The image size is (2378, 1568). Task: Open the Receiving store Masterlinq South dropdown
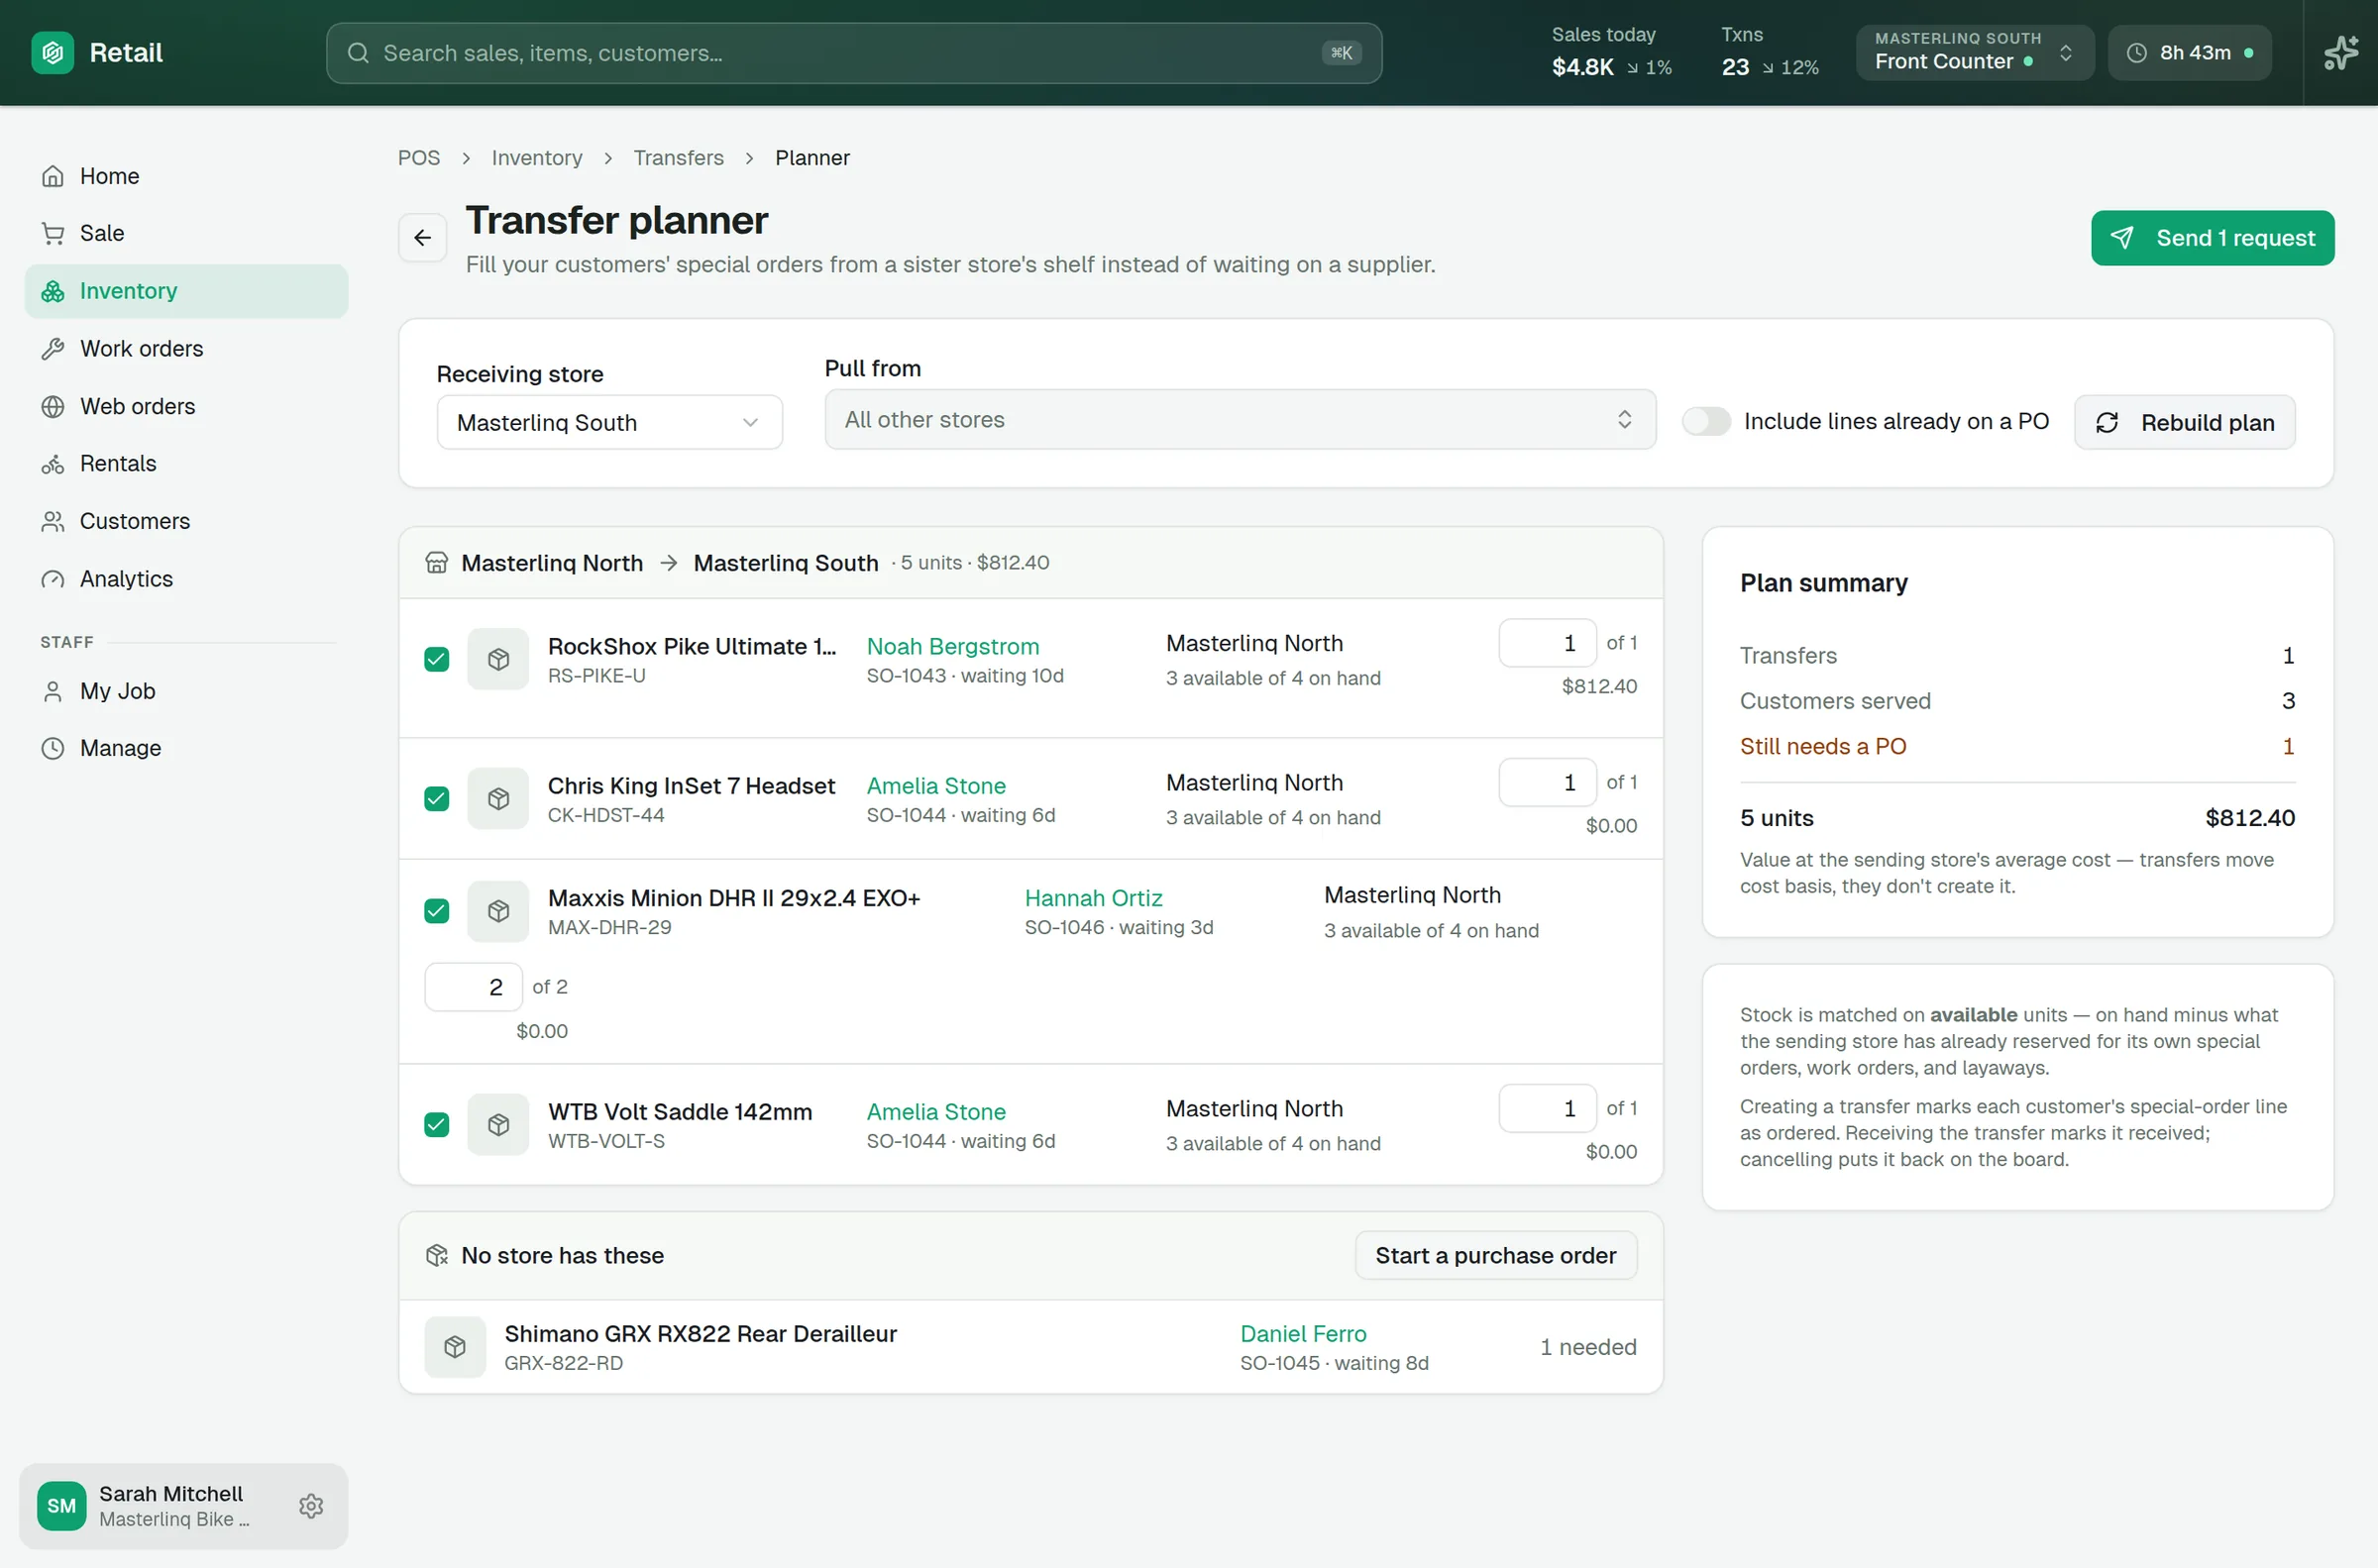610,423
